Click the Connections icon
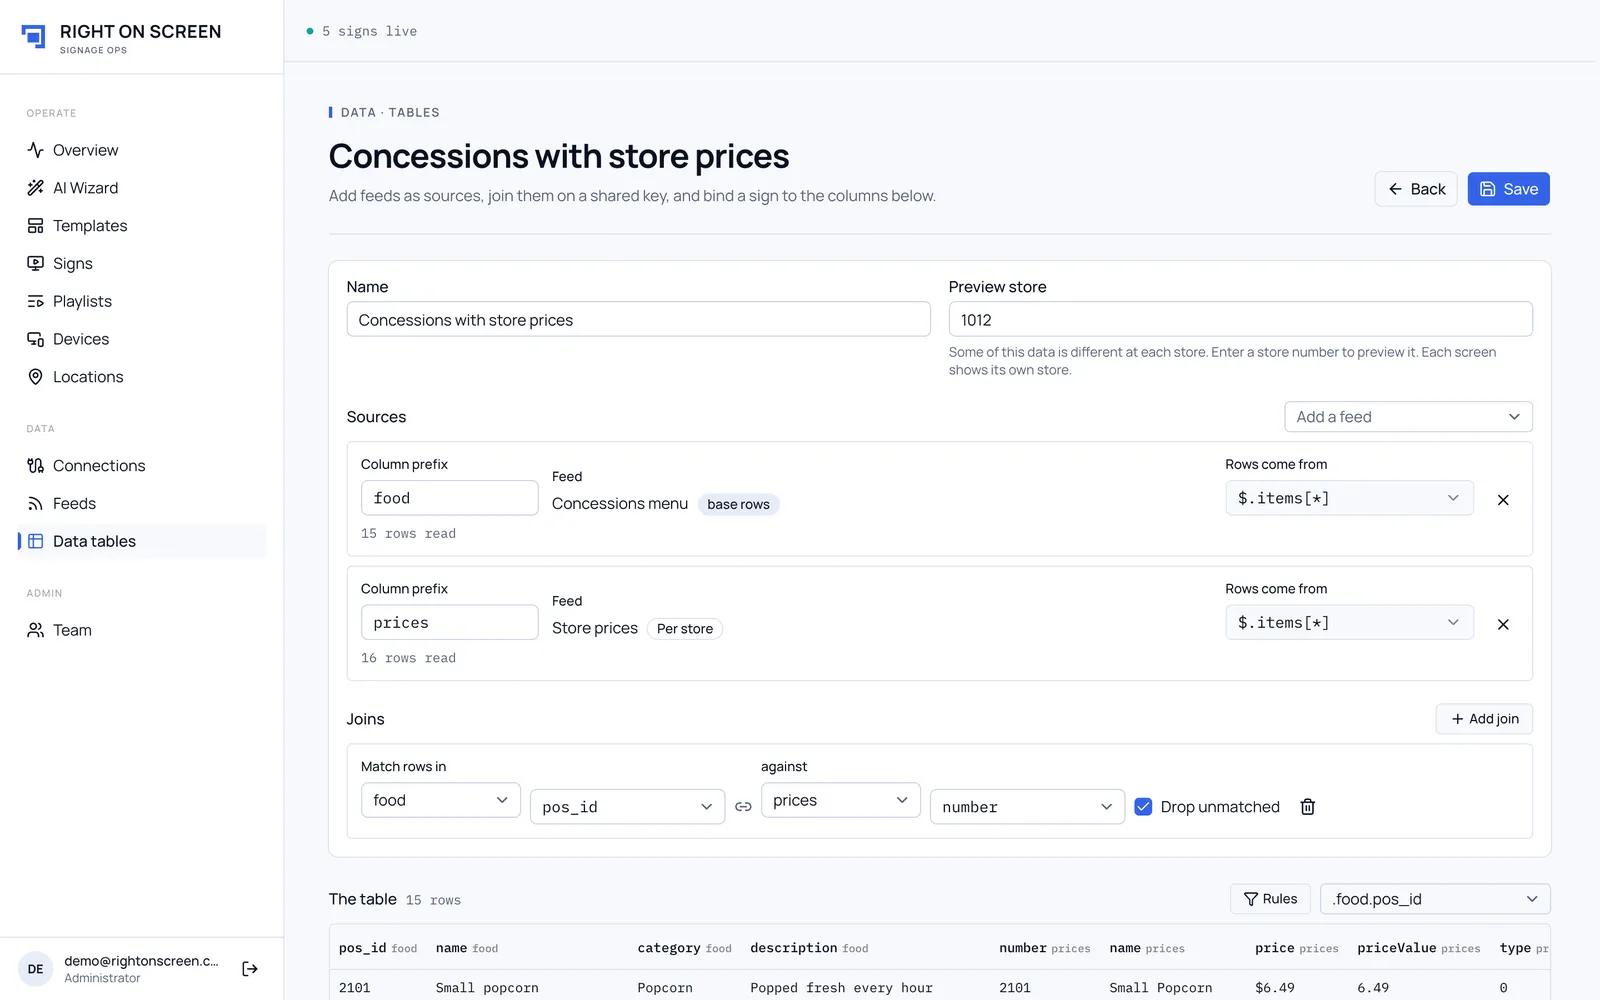This screenshot has width=1600, height=1000. point(35,465)
